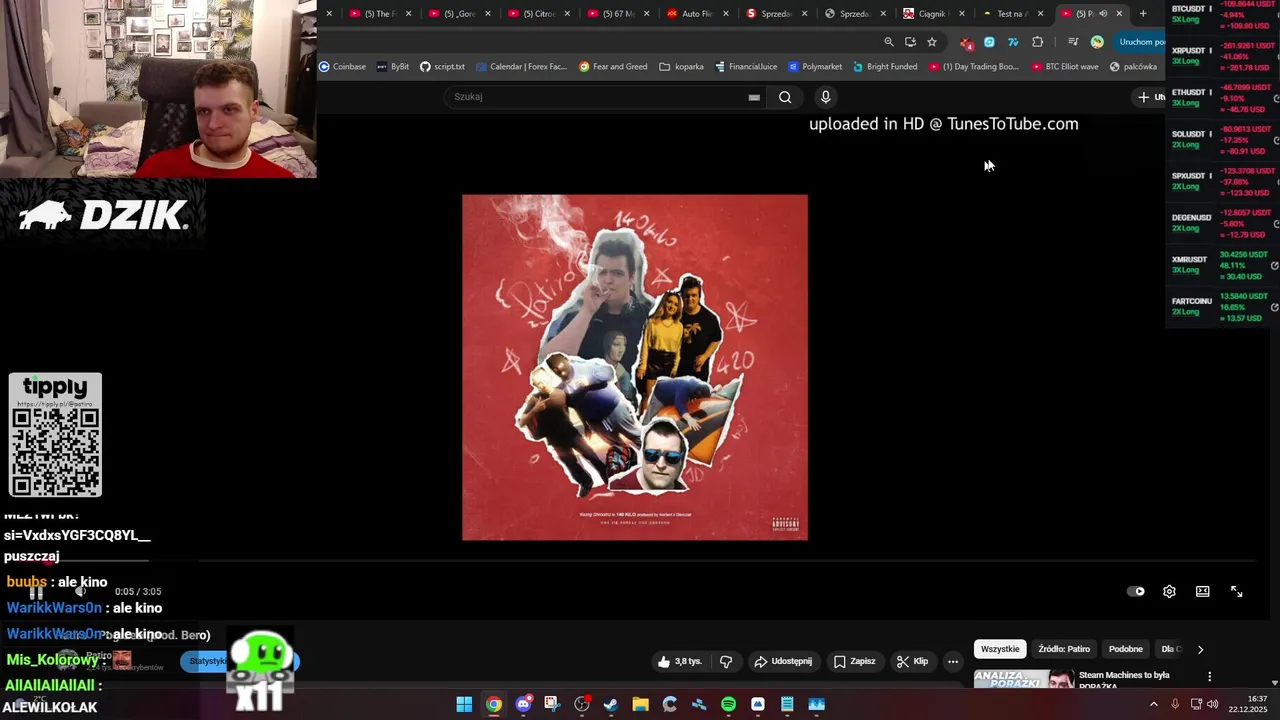The width and height of the screenshot is (1280, 720).
Task: Open a new browser tab
Action: [1143, 14]
